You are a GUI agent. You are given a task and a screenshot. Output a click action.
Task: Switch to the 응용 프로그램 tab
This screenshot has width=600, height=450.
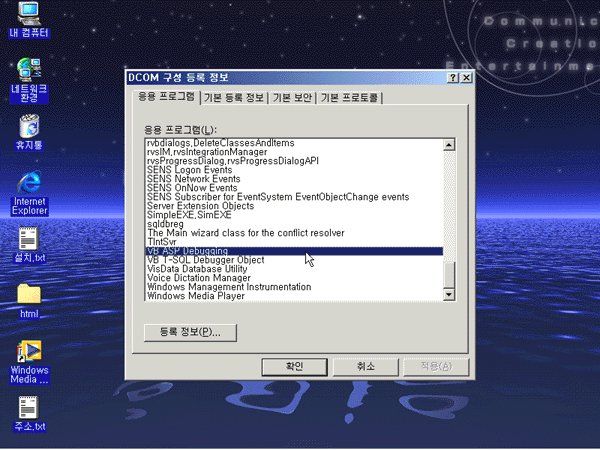[x=166, y=97]
